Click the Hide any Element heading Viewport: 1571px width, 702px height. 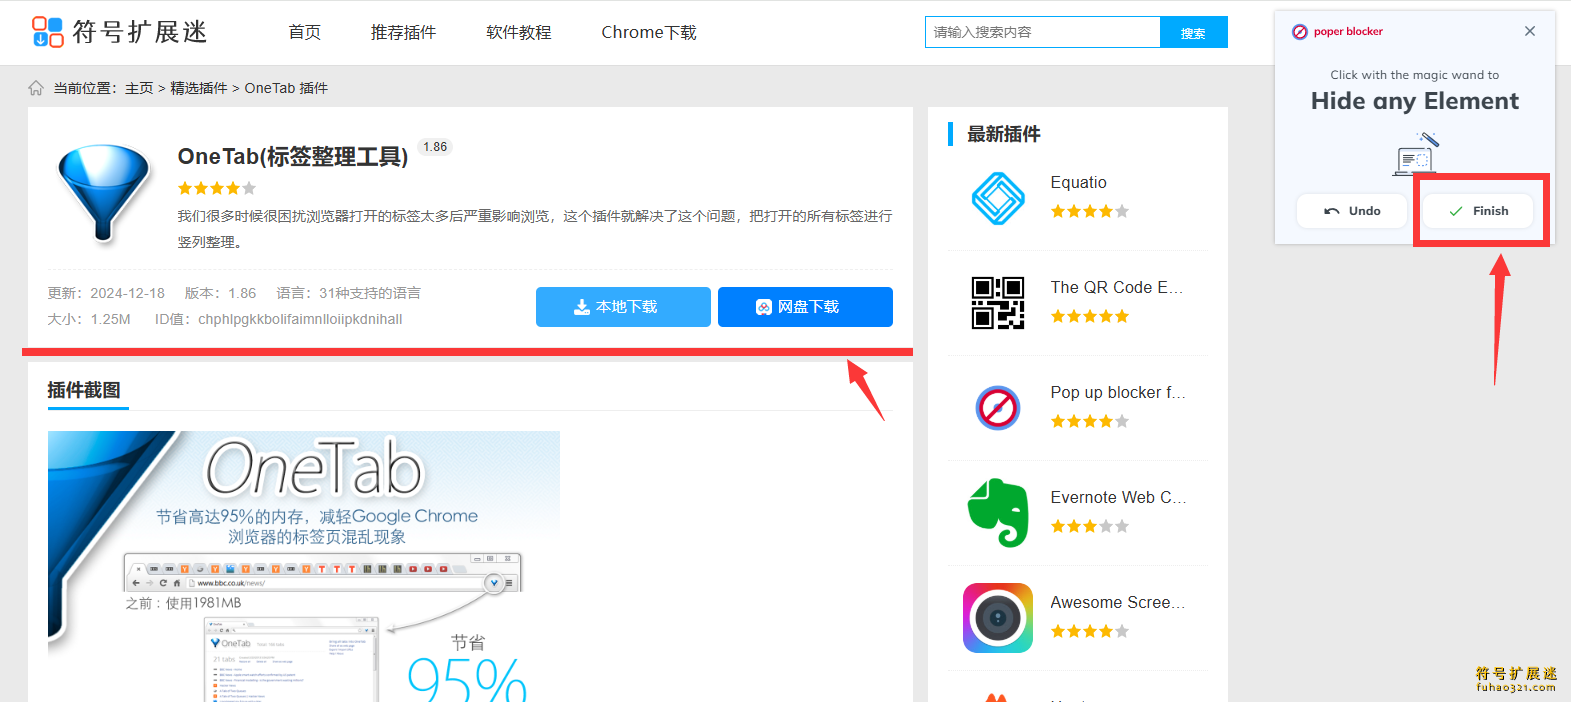coord(1415,101)
